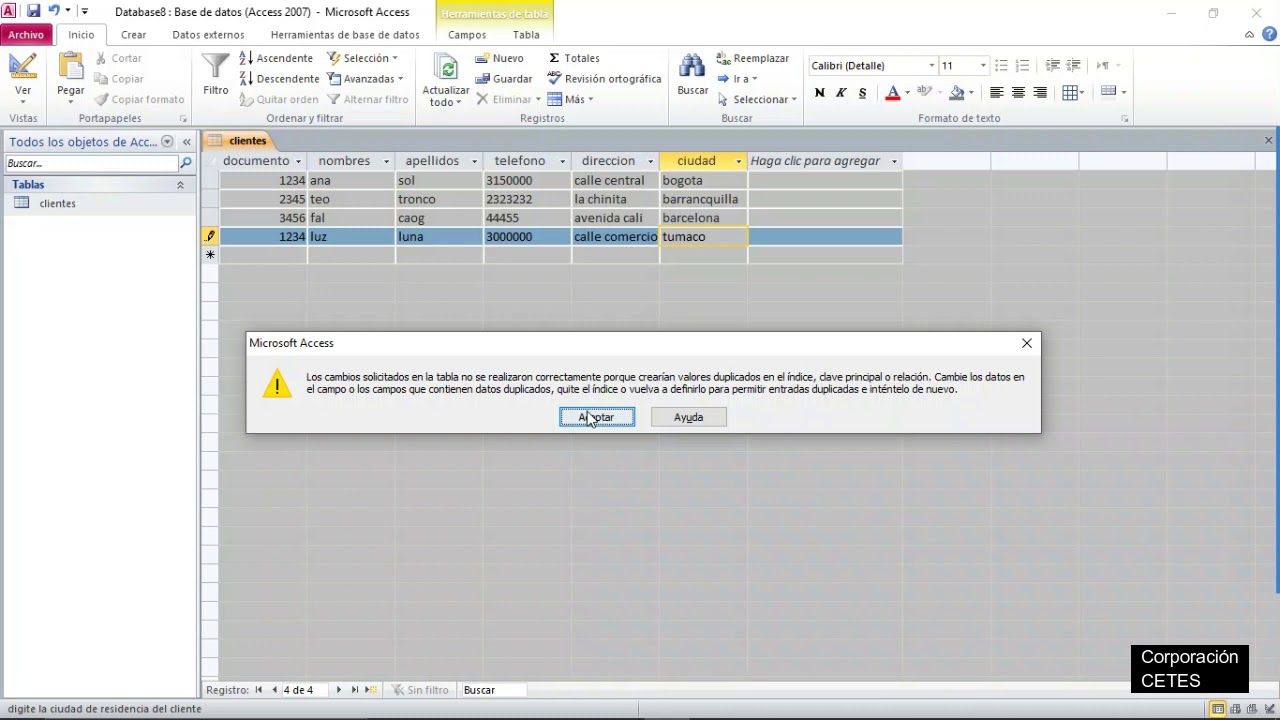This screenshot has width=1280, height=720.
Task: Click the Save icon in quick access toolbar
Action: click(x=34, y=11)
